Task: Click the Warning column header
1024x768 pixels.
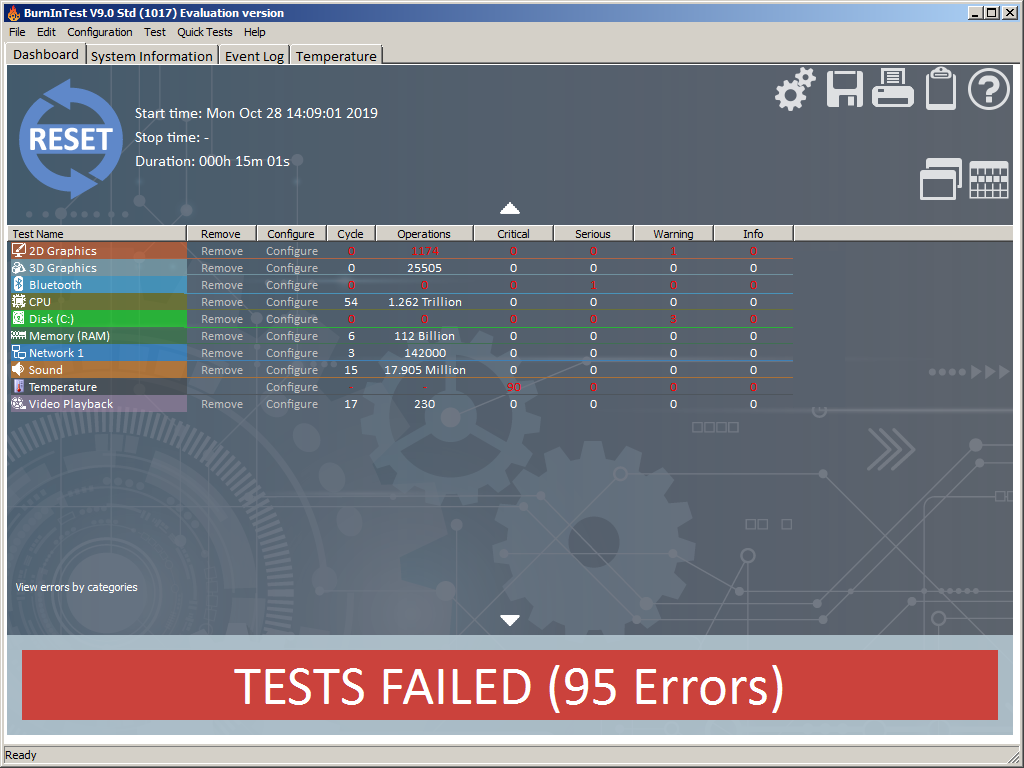Action: pyautogui.click(x=673, y=234)
